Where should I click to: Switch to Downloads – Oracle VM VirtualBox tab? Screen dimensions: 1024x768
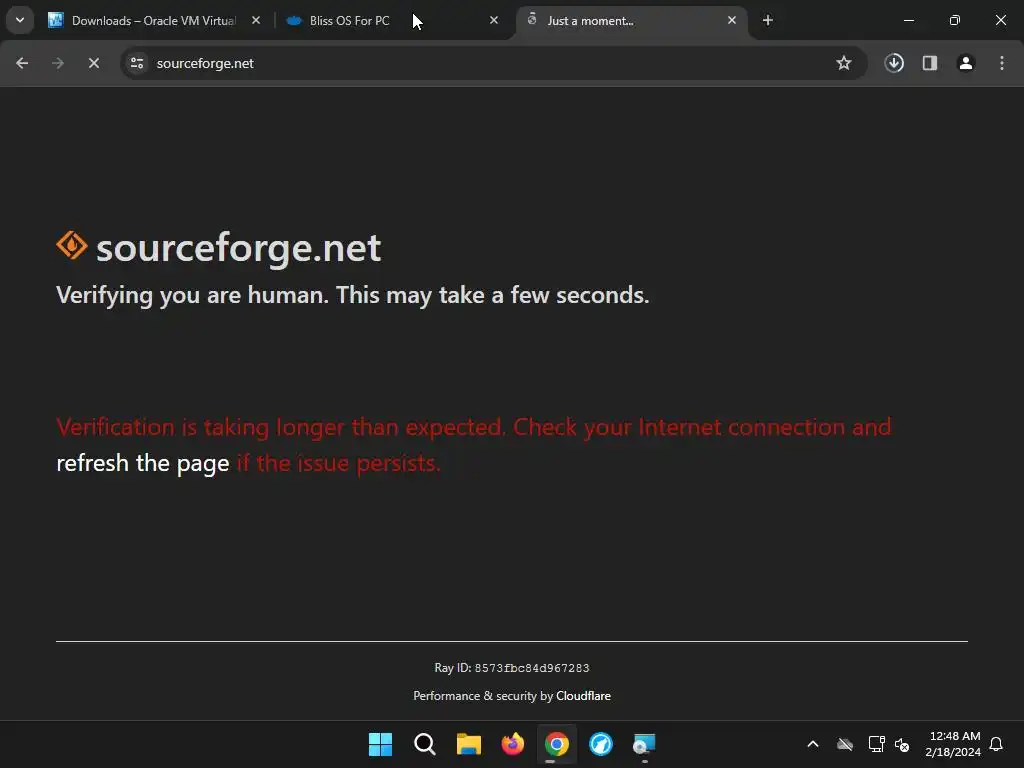click(x=153, y=20)
